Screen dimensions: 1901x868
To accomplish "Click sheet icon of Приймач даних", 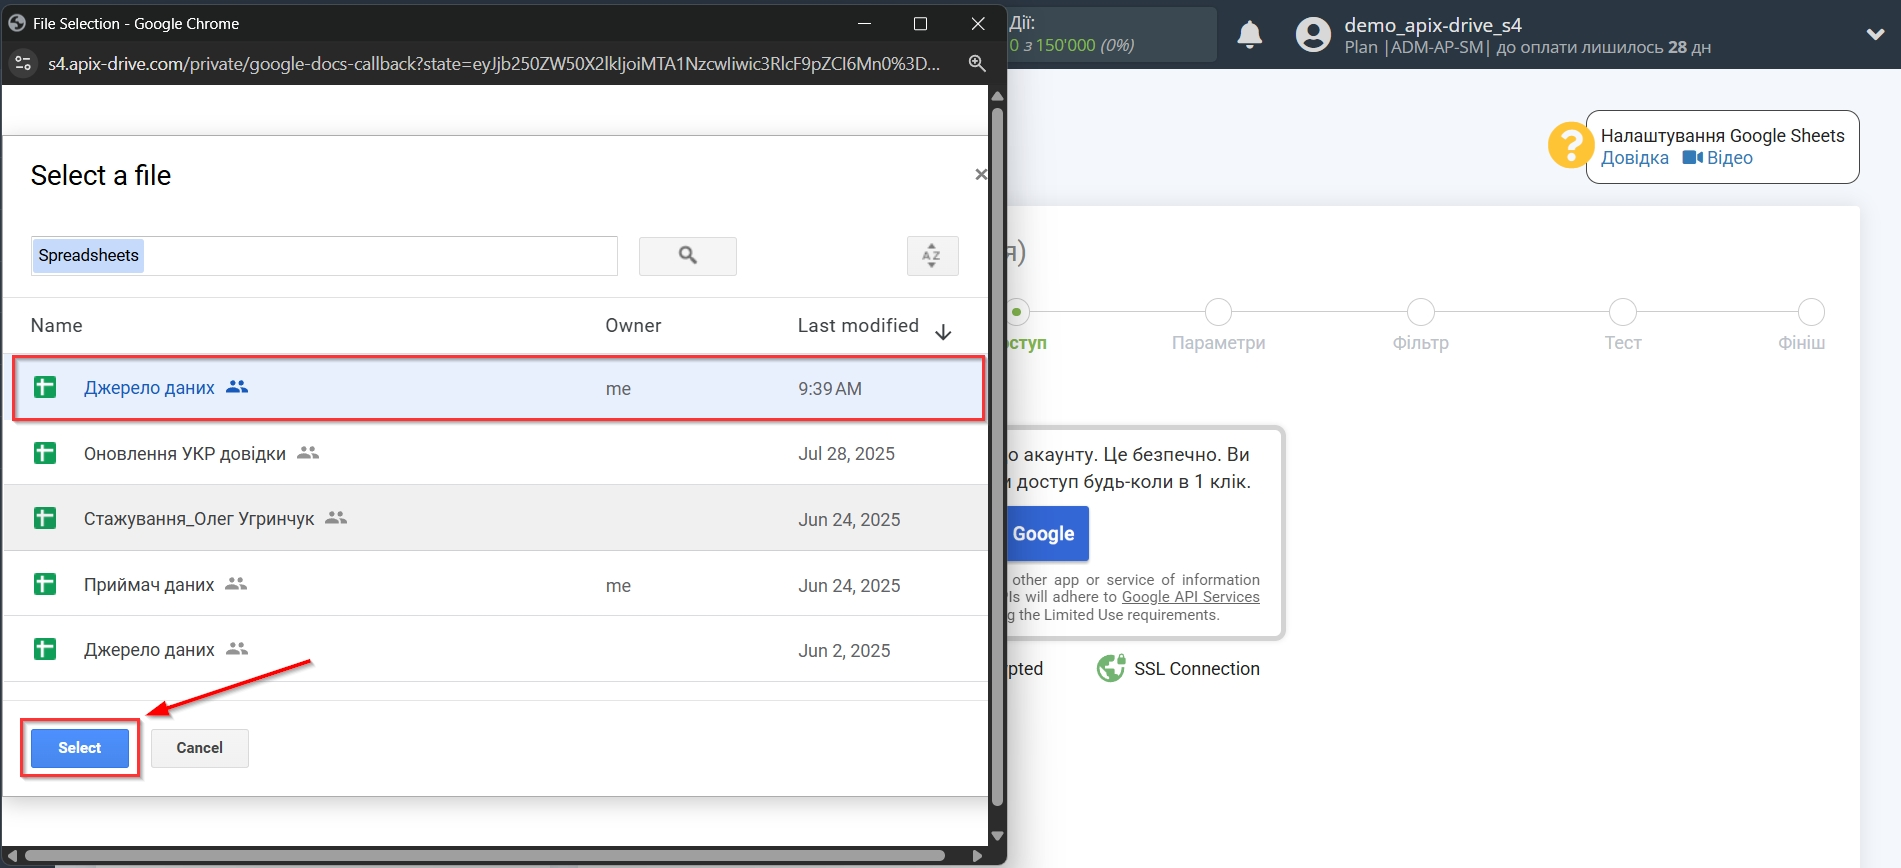I will [45, 584].
